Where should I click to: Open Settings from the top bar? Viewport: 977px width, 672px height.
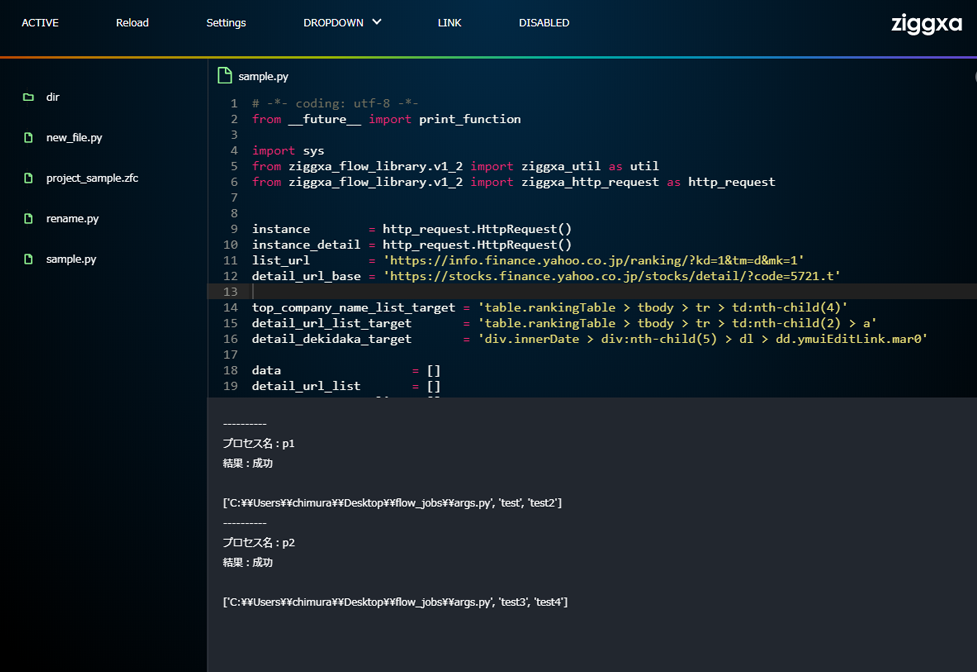tap(226, 23)
